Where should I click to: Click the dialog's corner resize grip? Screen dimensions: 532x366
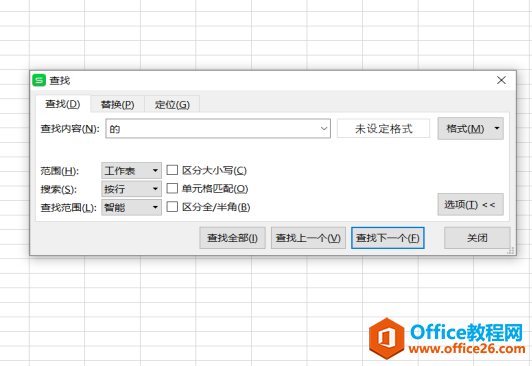(511, 251)
